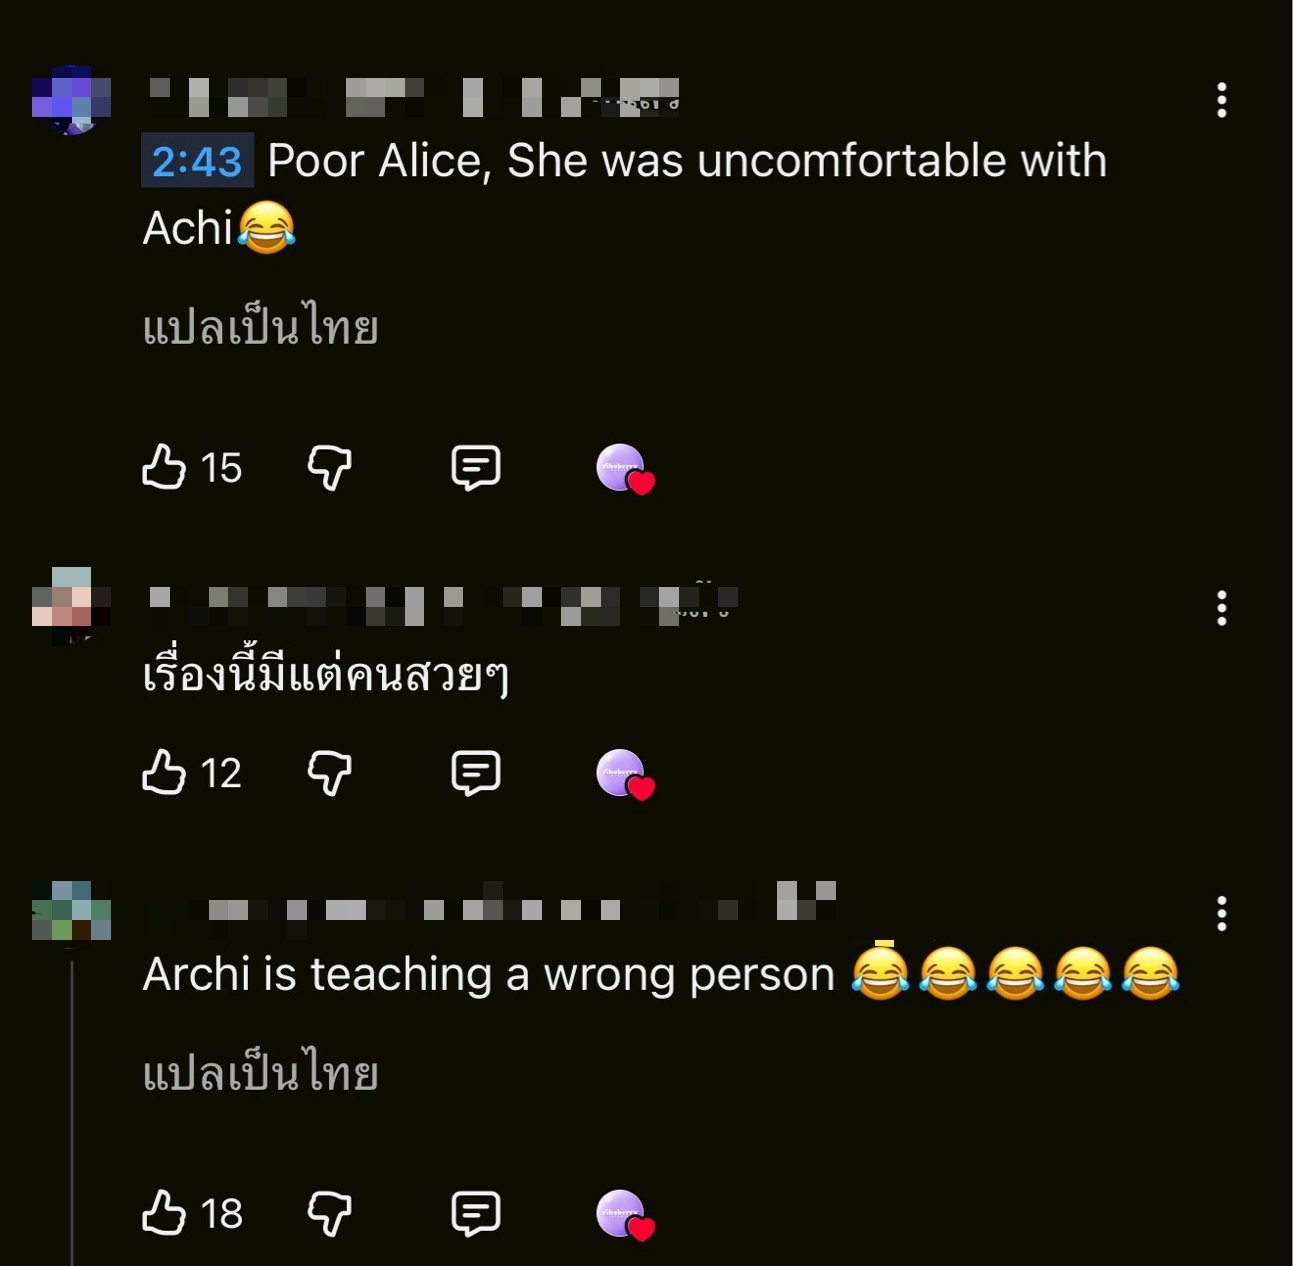The image size is (1293, 1266).
Task: Click the creator heart badge under the 15-likes comment
Action: (x=624, y=469)
